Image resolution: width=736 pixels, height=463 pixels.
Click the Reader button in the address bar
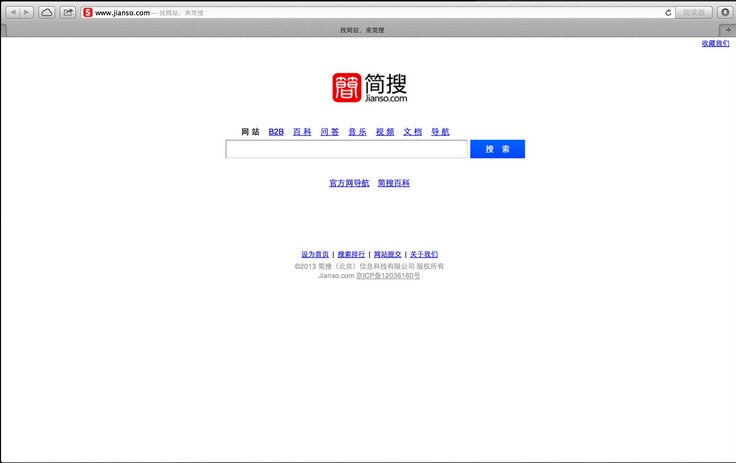(694, 13)
